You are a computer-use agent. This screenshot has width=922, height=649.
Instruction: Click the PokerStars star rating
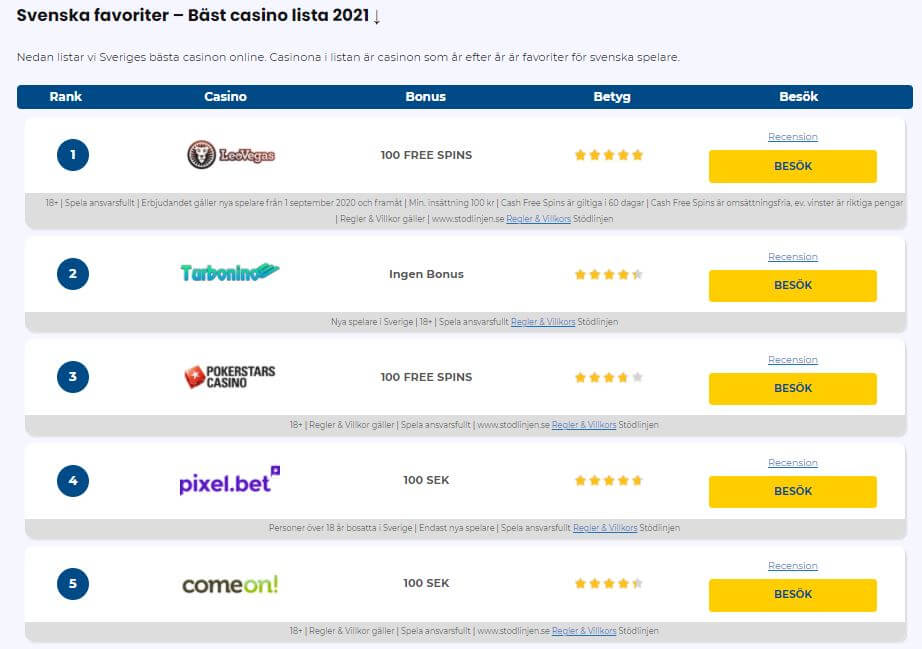tap(608, 377)
